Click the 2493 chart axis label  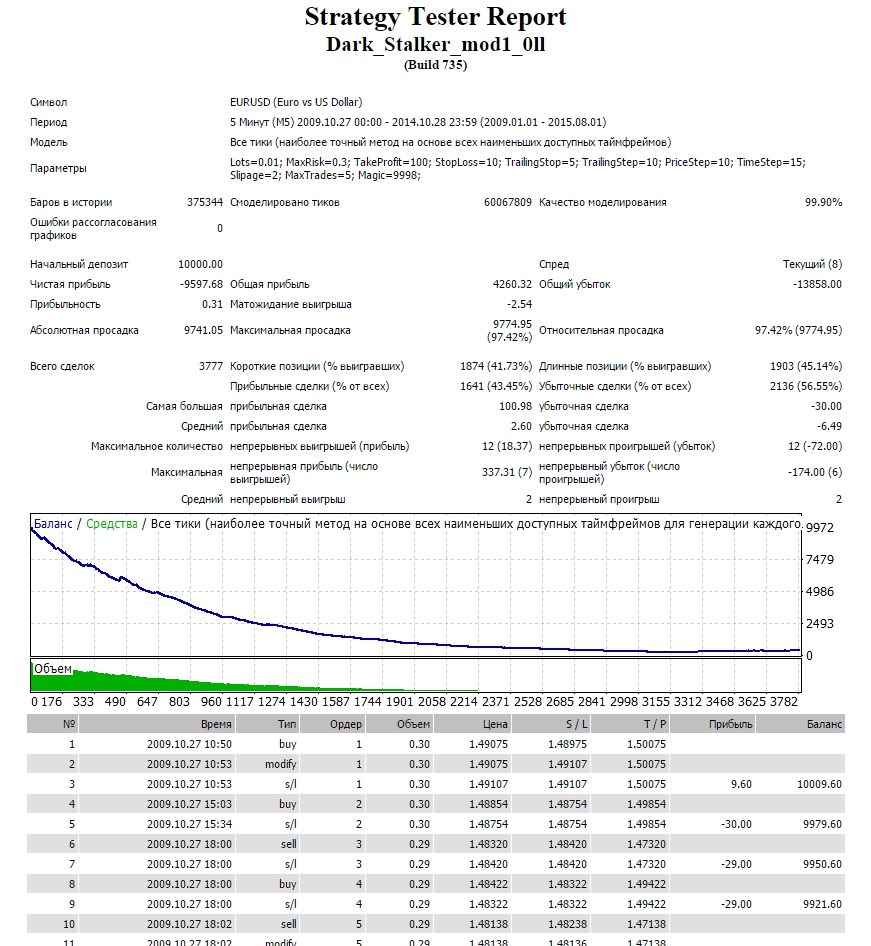tap(820, 624)
